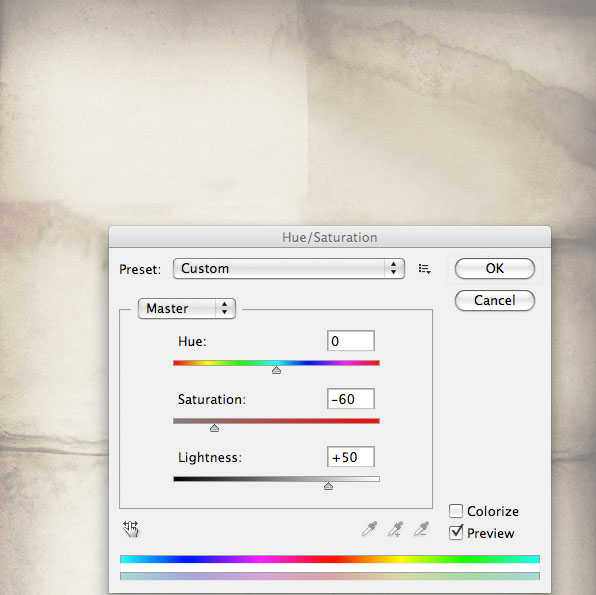Click the Hue: label
596x595 pixels.
click(192, 341)
